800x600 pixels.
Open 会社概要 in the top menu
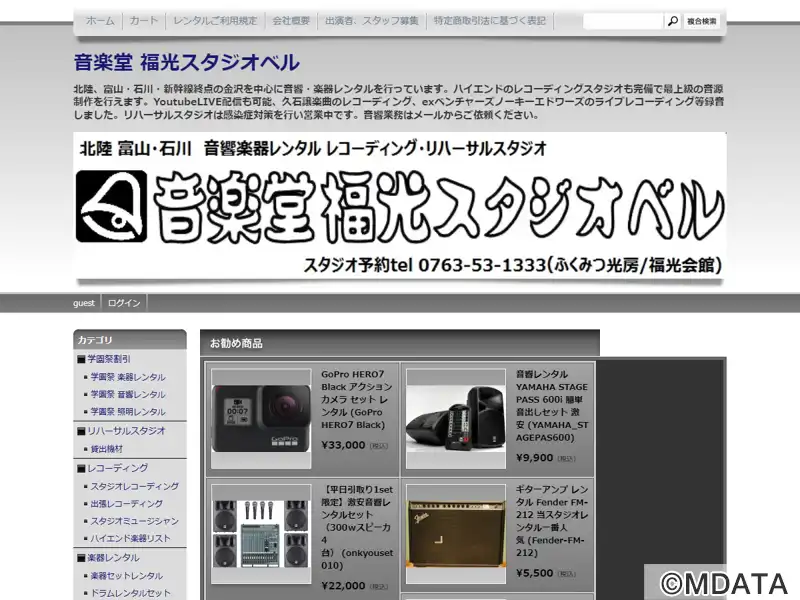291,21
